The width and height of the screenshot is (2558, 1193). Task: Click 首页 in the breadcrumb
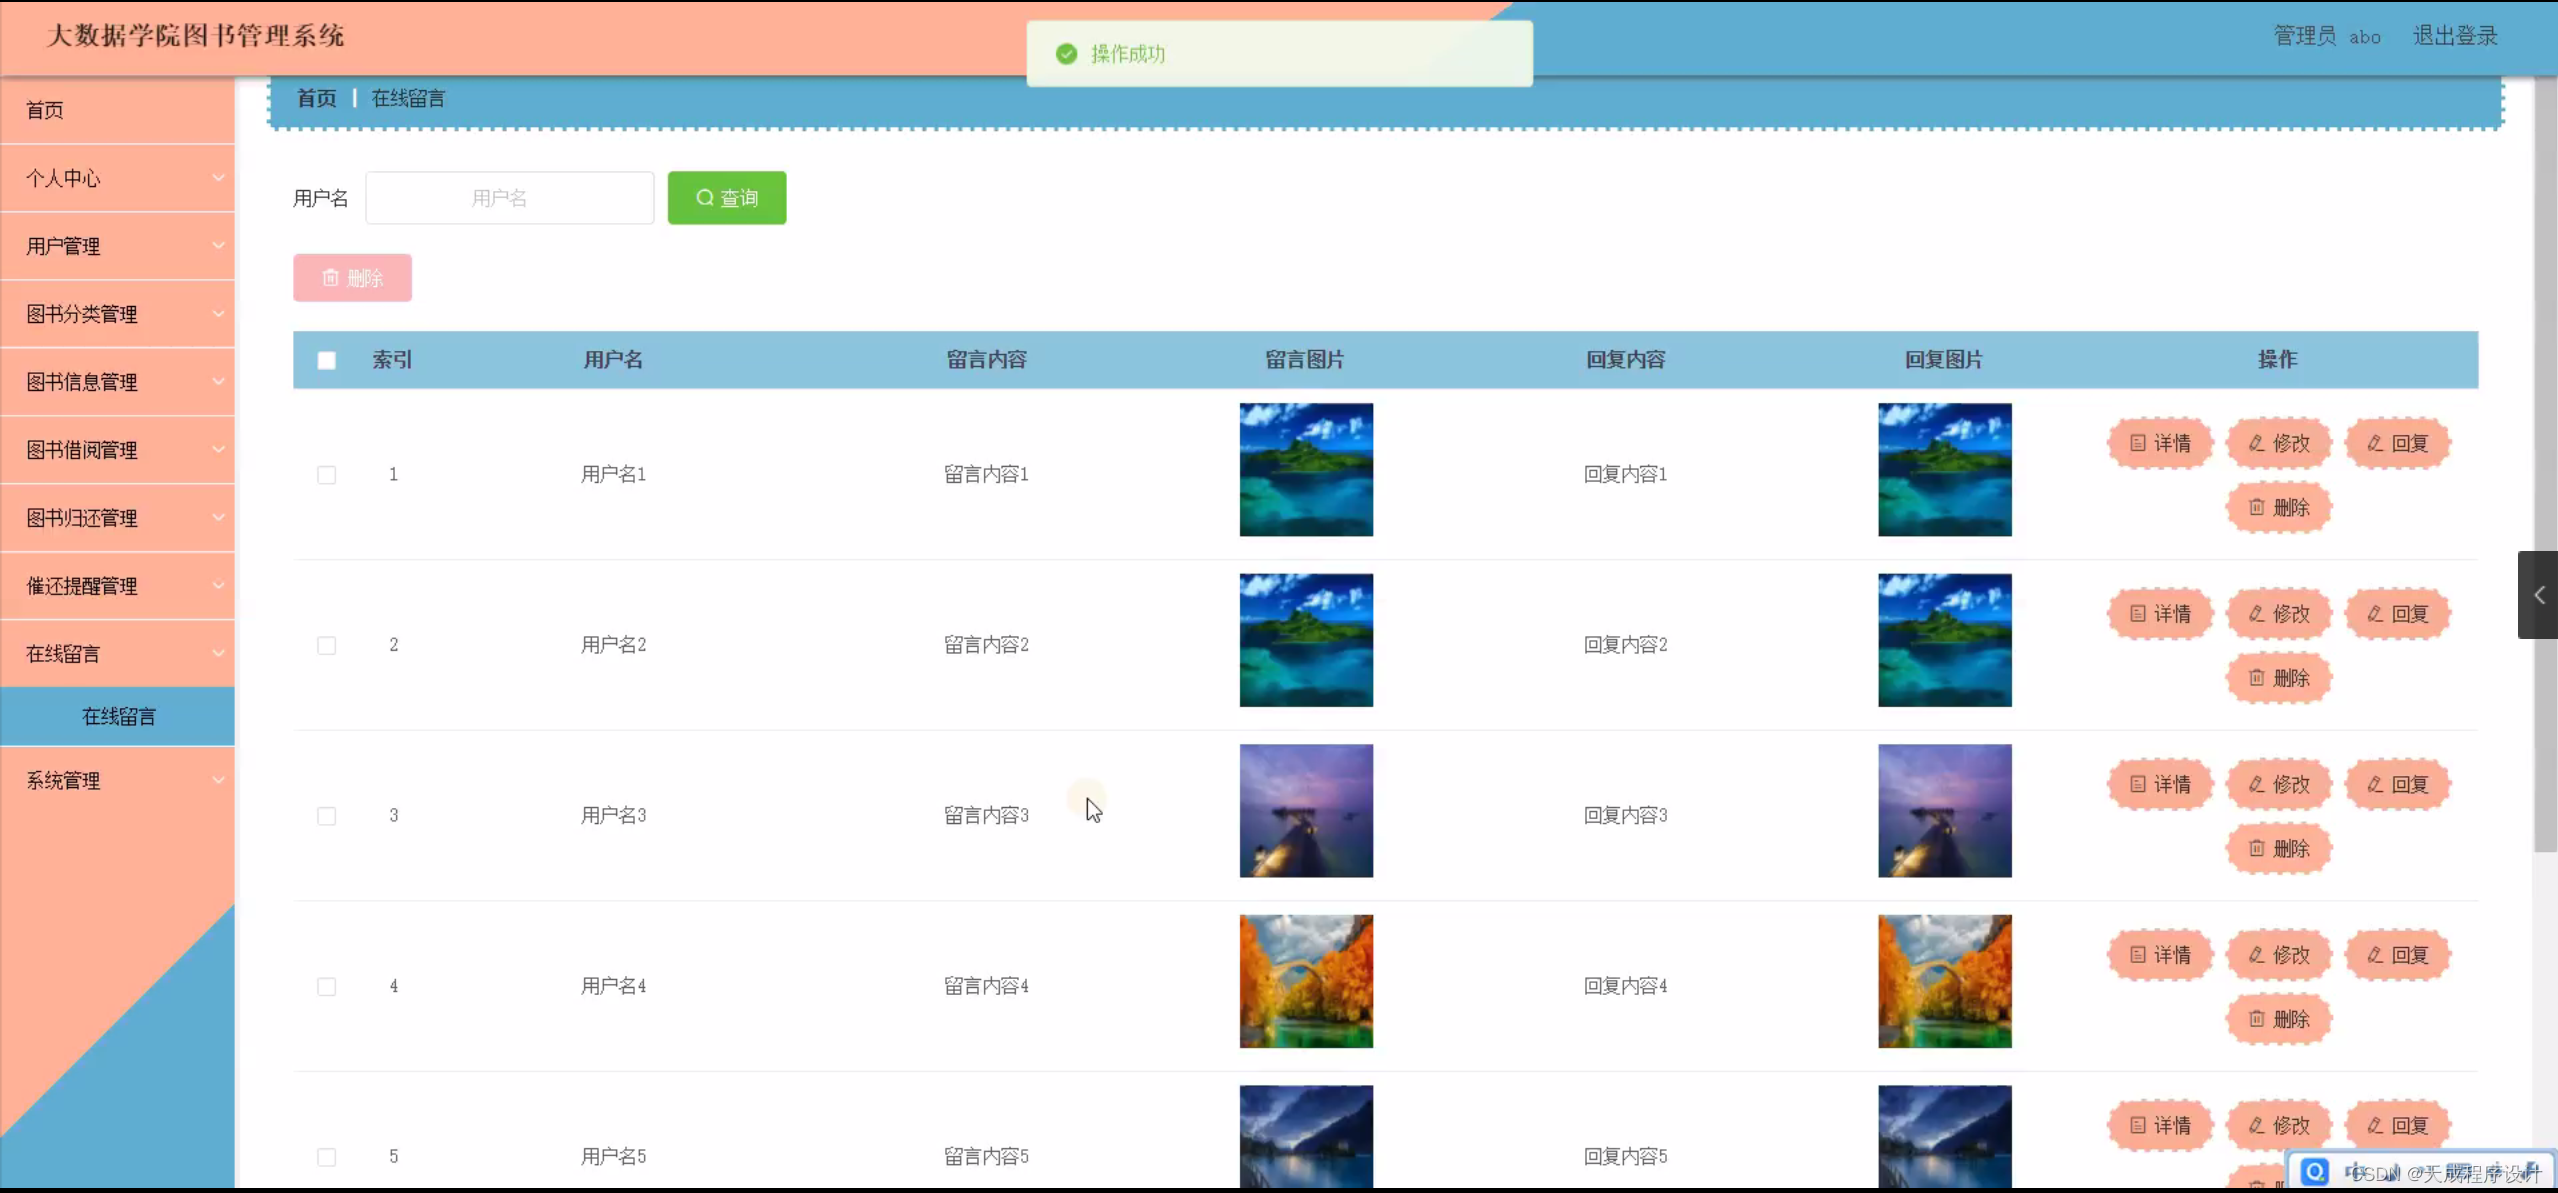coord(316,98)
